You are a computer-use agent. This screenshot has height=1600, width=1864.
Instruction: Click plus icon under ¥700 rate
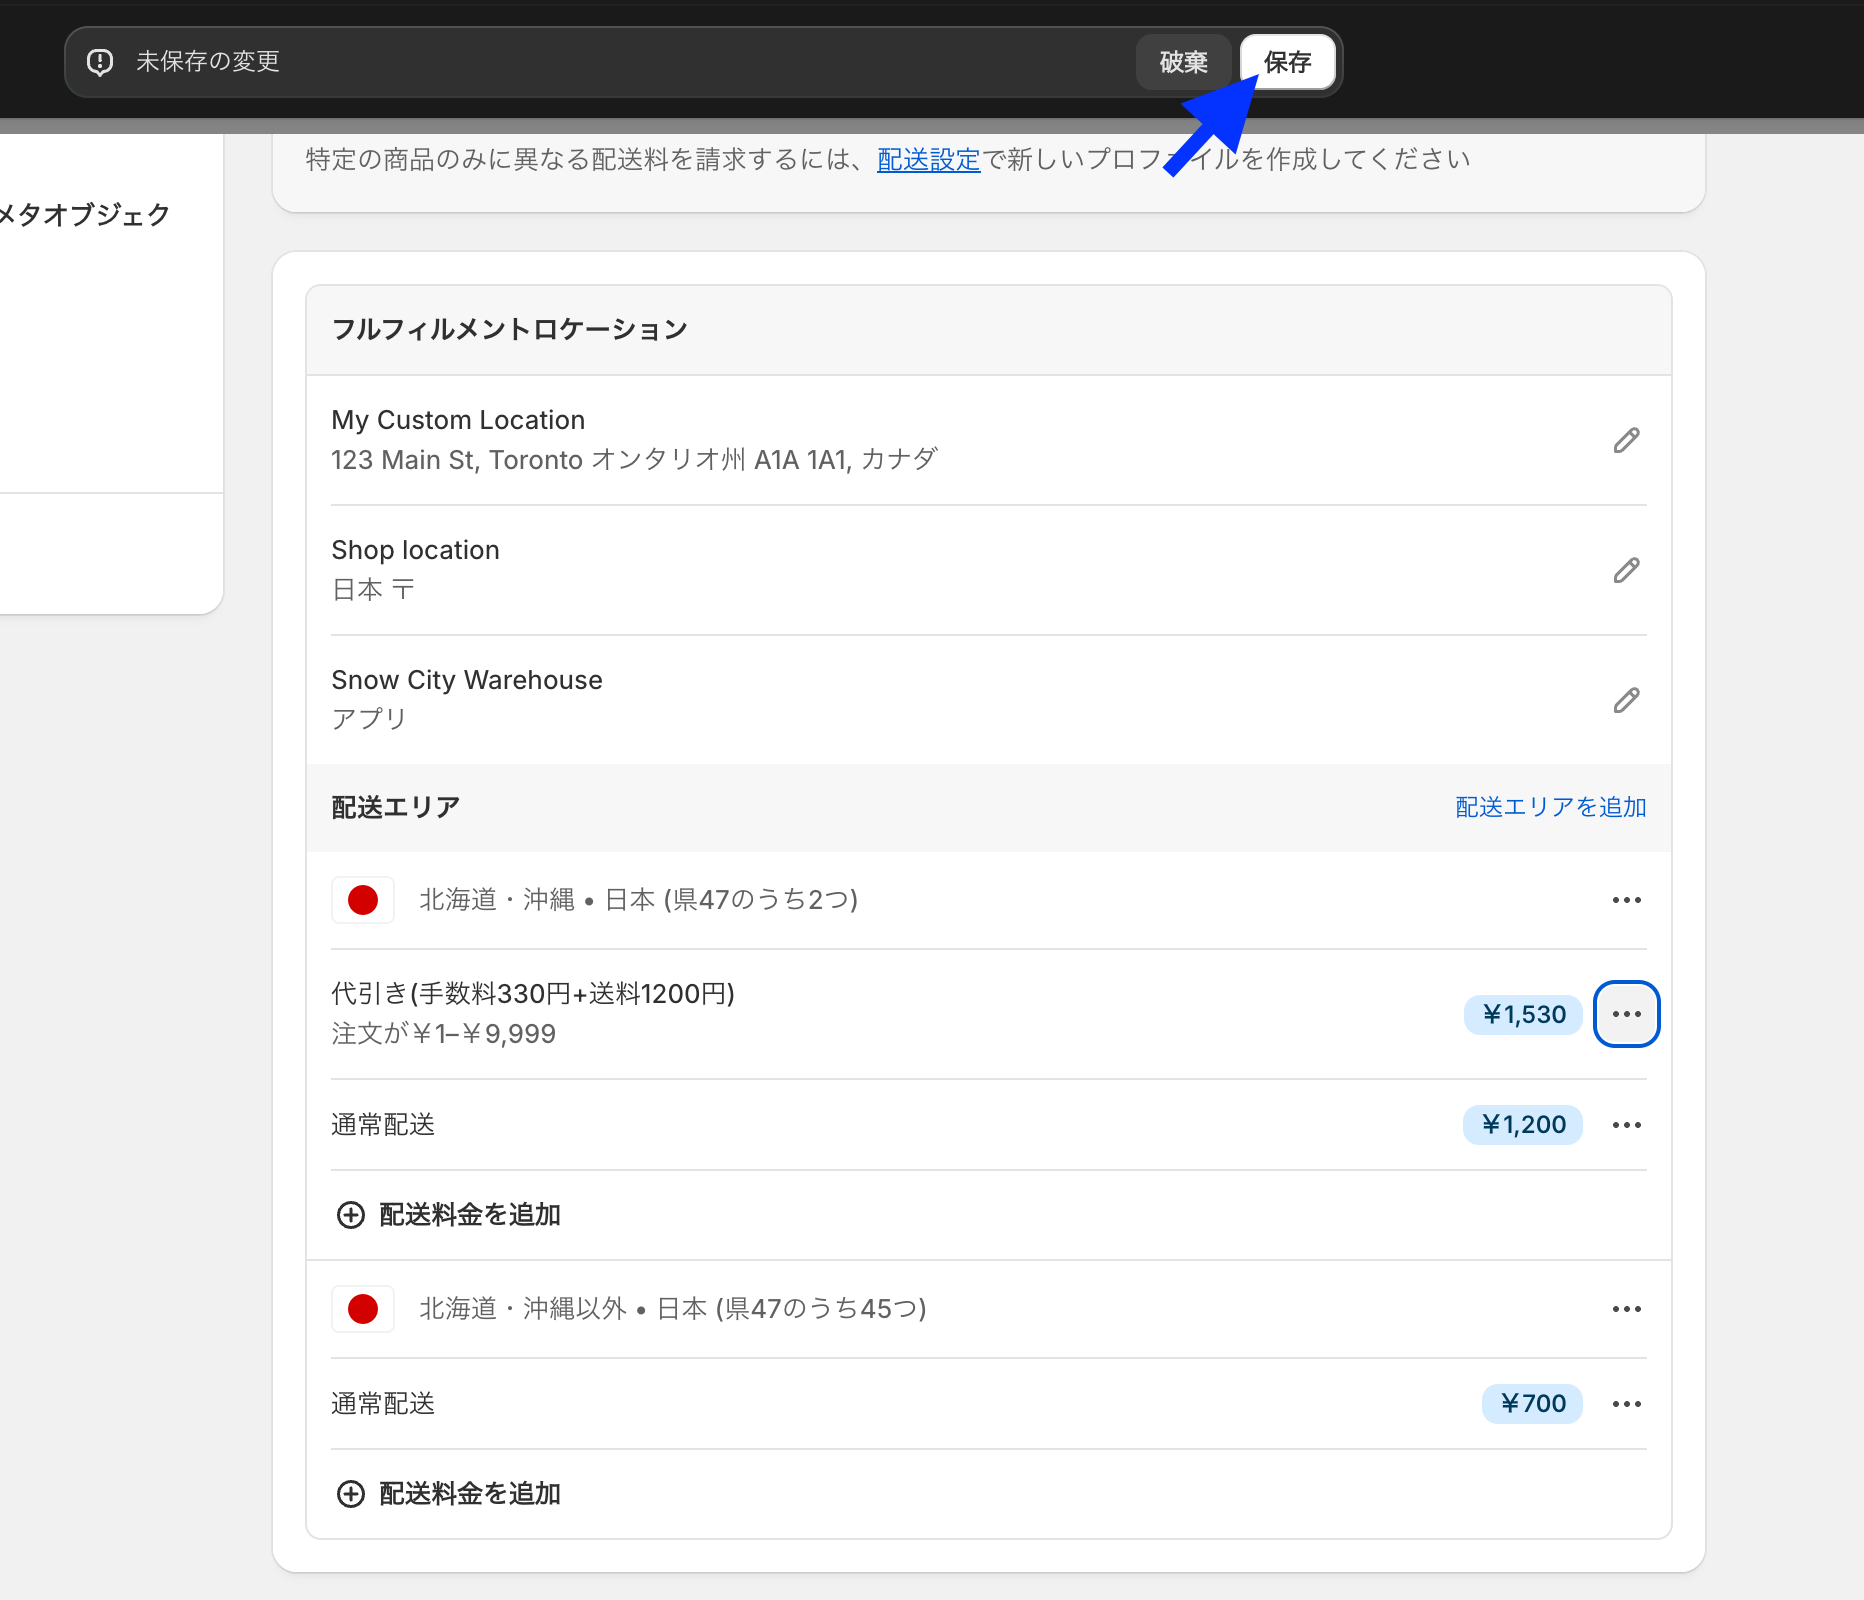pos(351,1494)
